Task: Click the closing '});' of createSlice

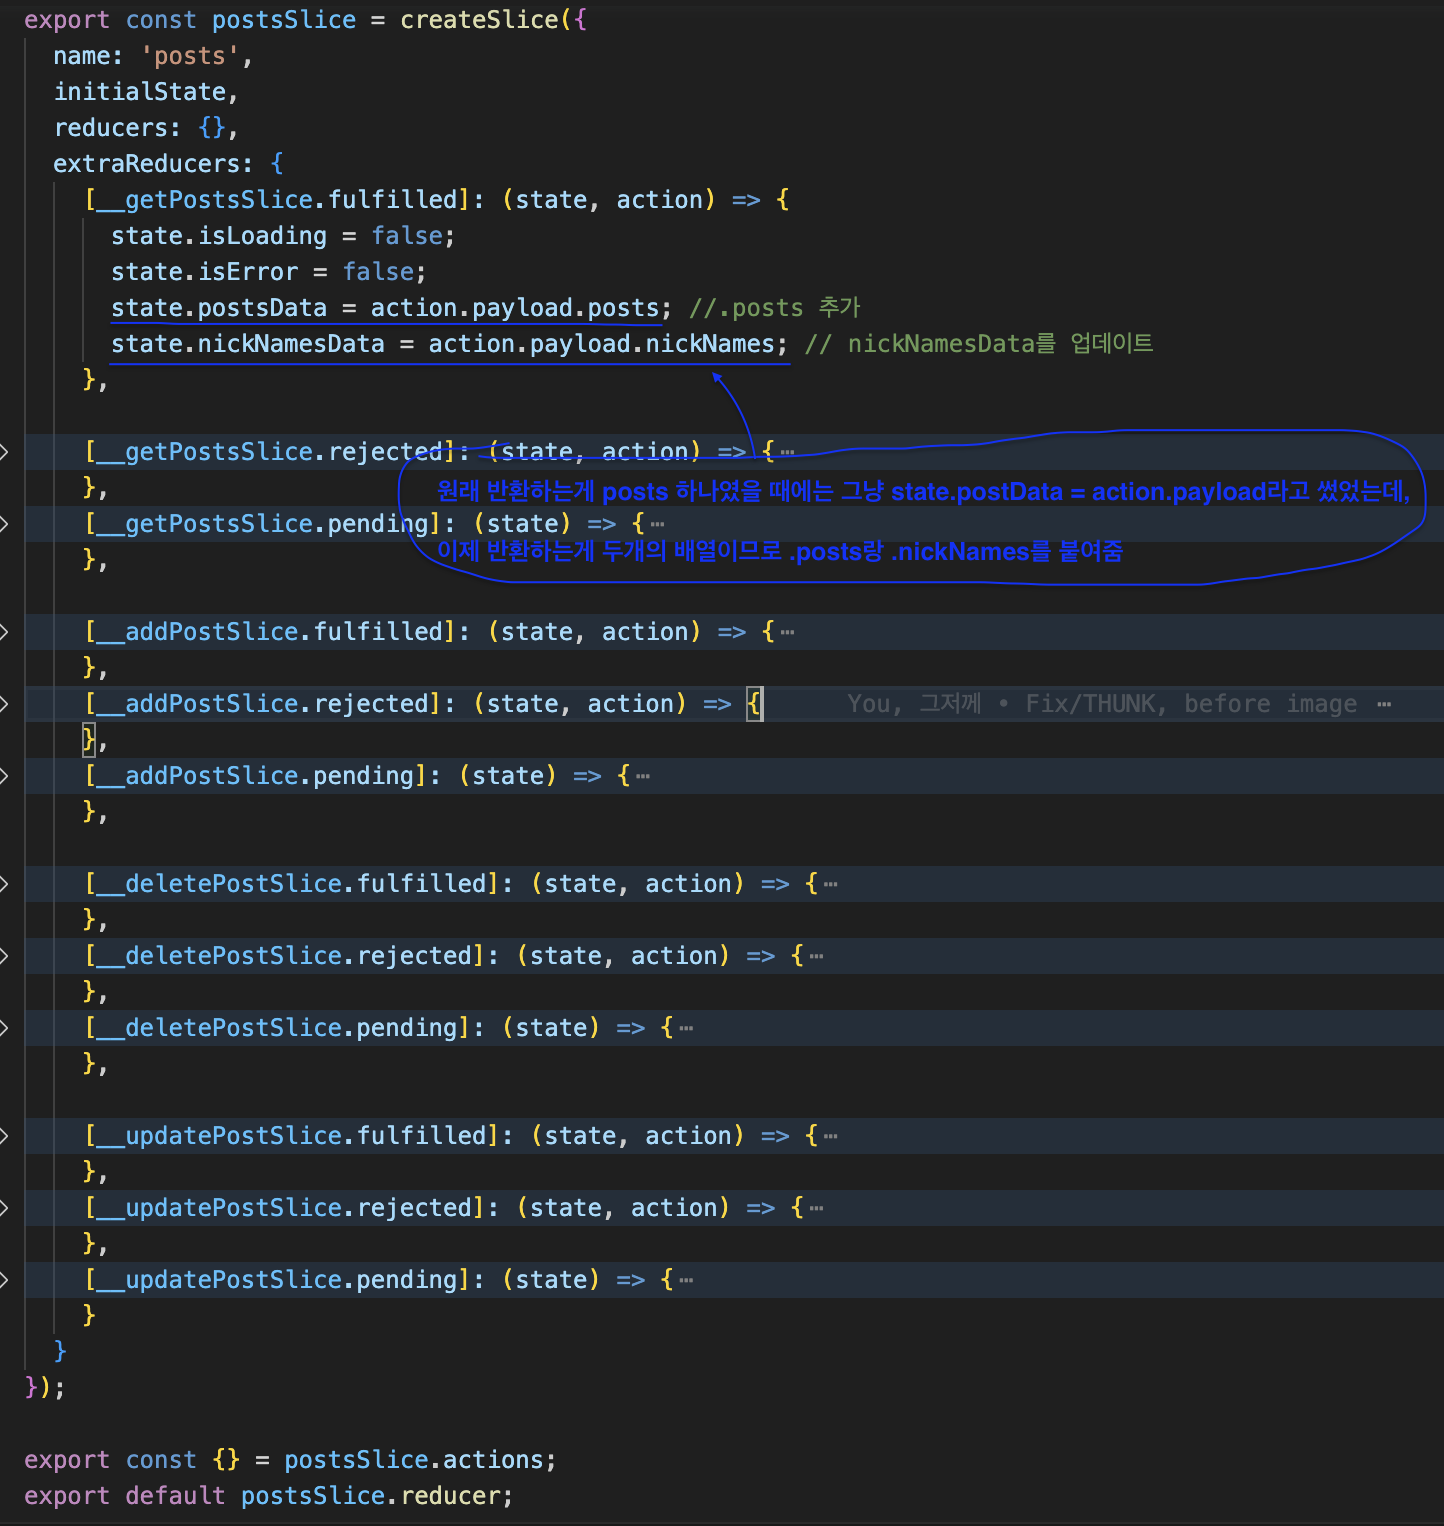Action: click(45, 1388)
